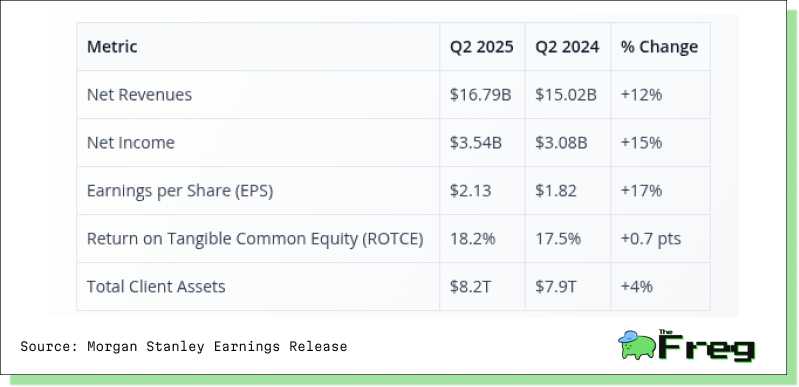This screenshot has width=799, height=387.
Task: Click the $3.54B net income value
Action: pyautogui.click(x=476, y=143)
